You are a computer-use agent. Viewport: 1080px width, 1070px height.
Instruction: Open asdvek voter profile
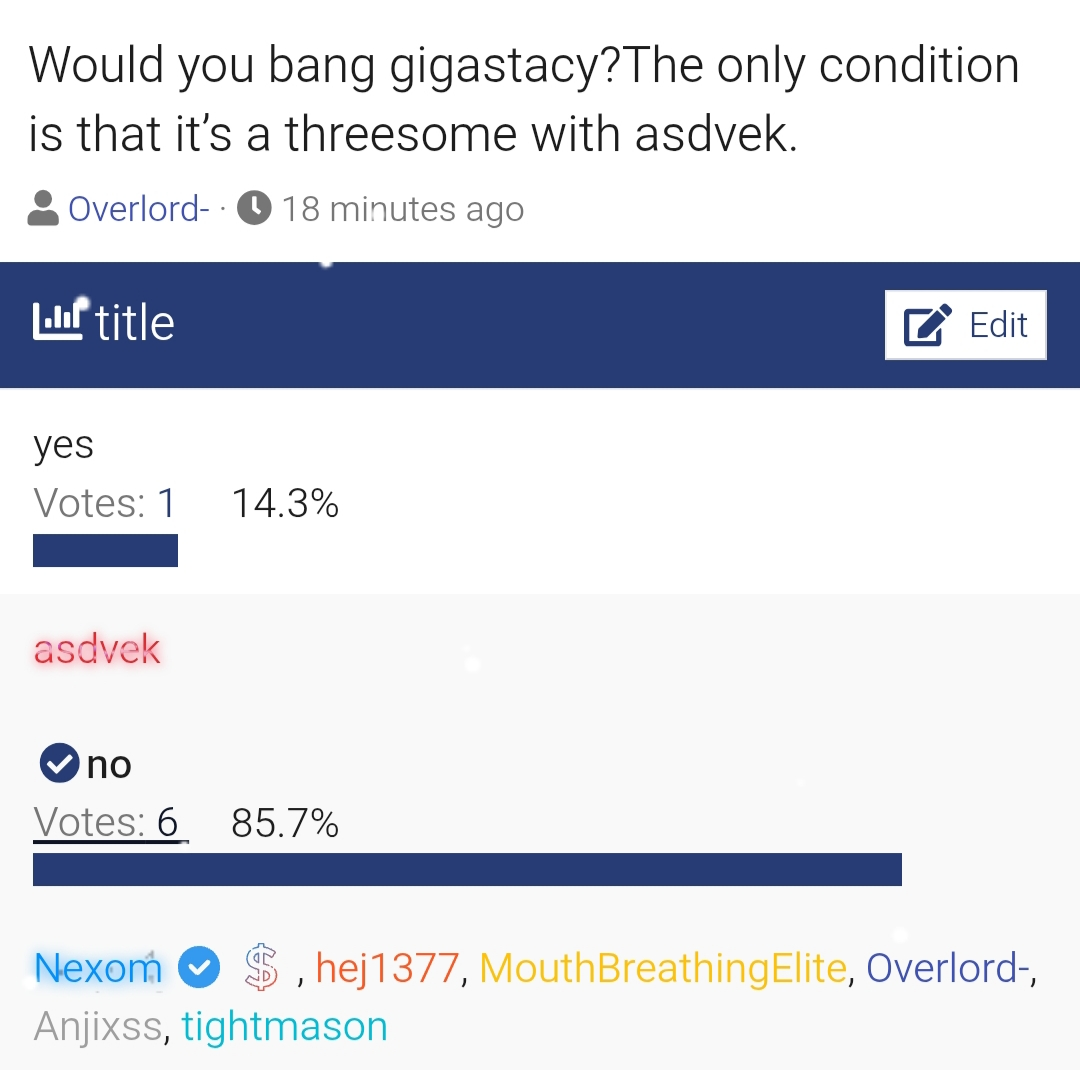(x=97, y=650)
